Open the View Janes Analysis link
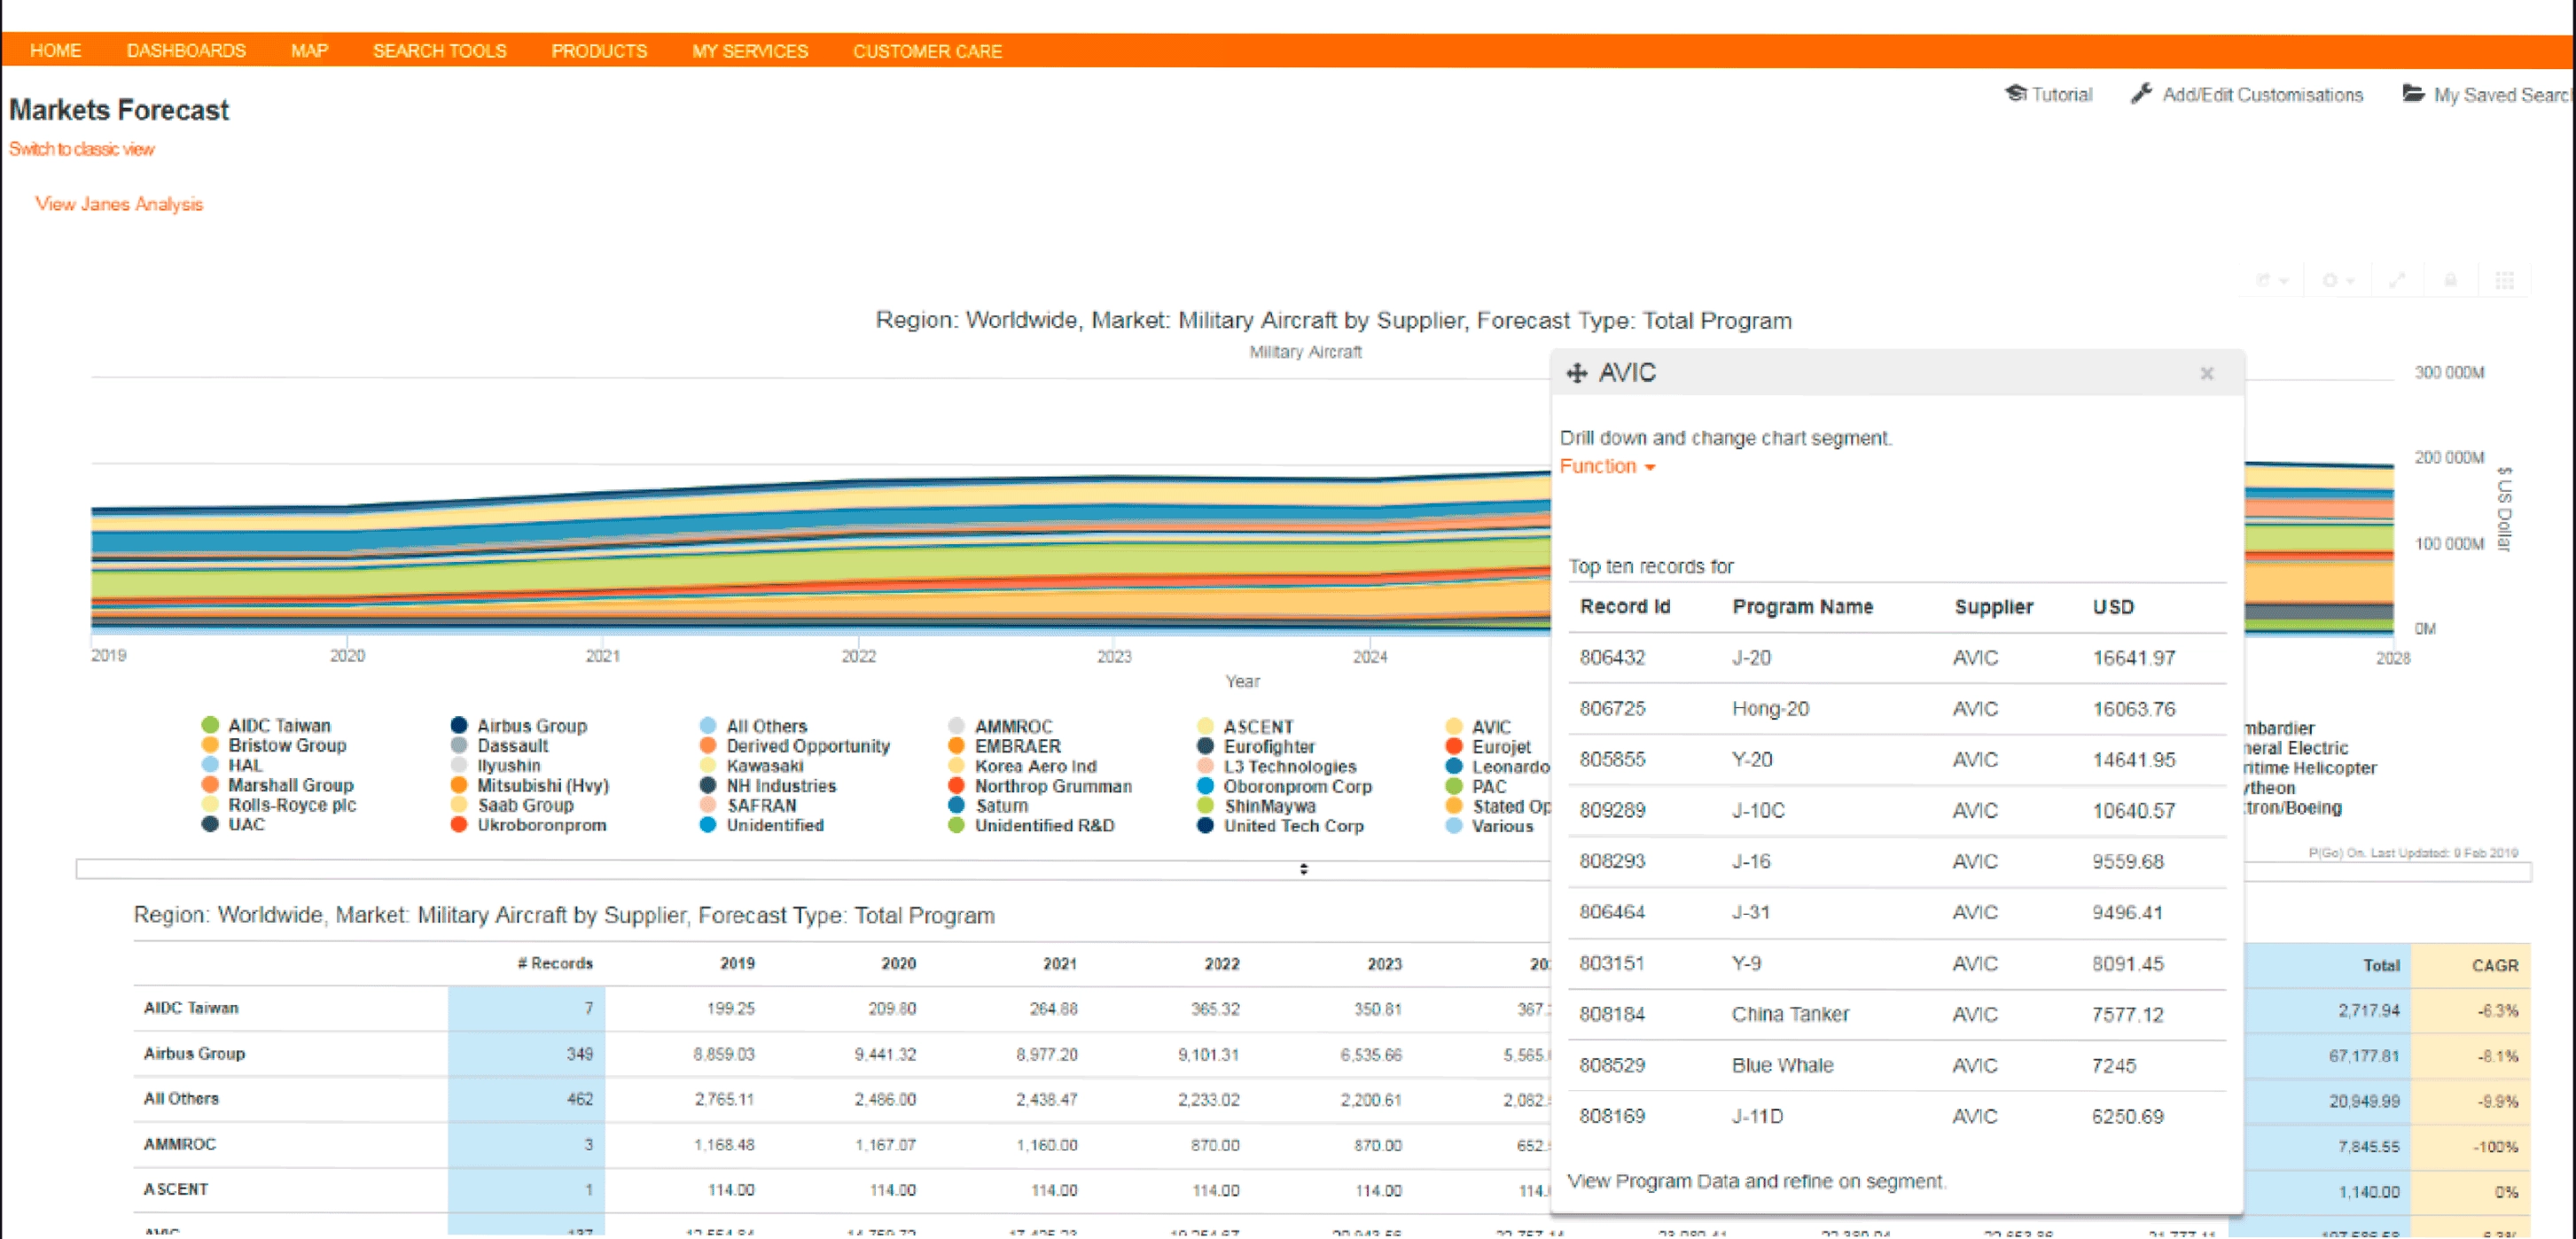 (119, 203)
